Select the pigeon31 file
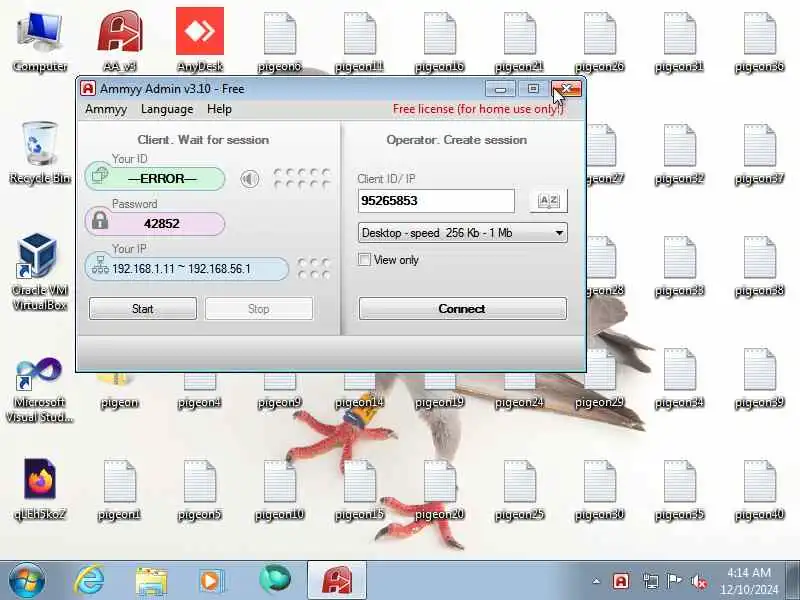The width and height of the screenshot is (800, 600). coord(680,43)
